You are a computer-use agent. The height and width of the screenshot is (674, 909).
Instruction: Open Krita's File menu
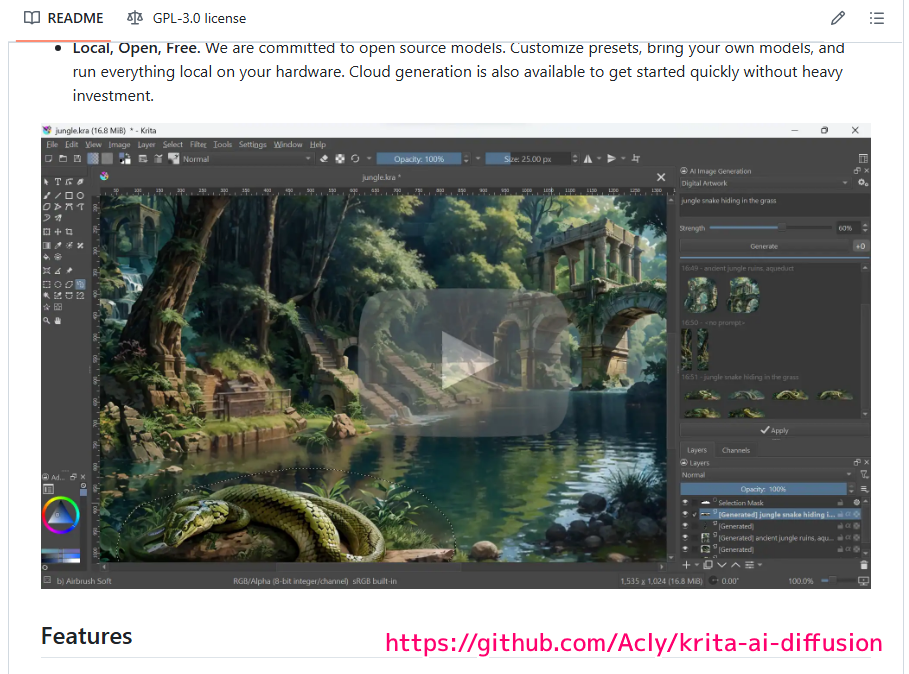click(52, 145)
